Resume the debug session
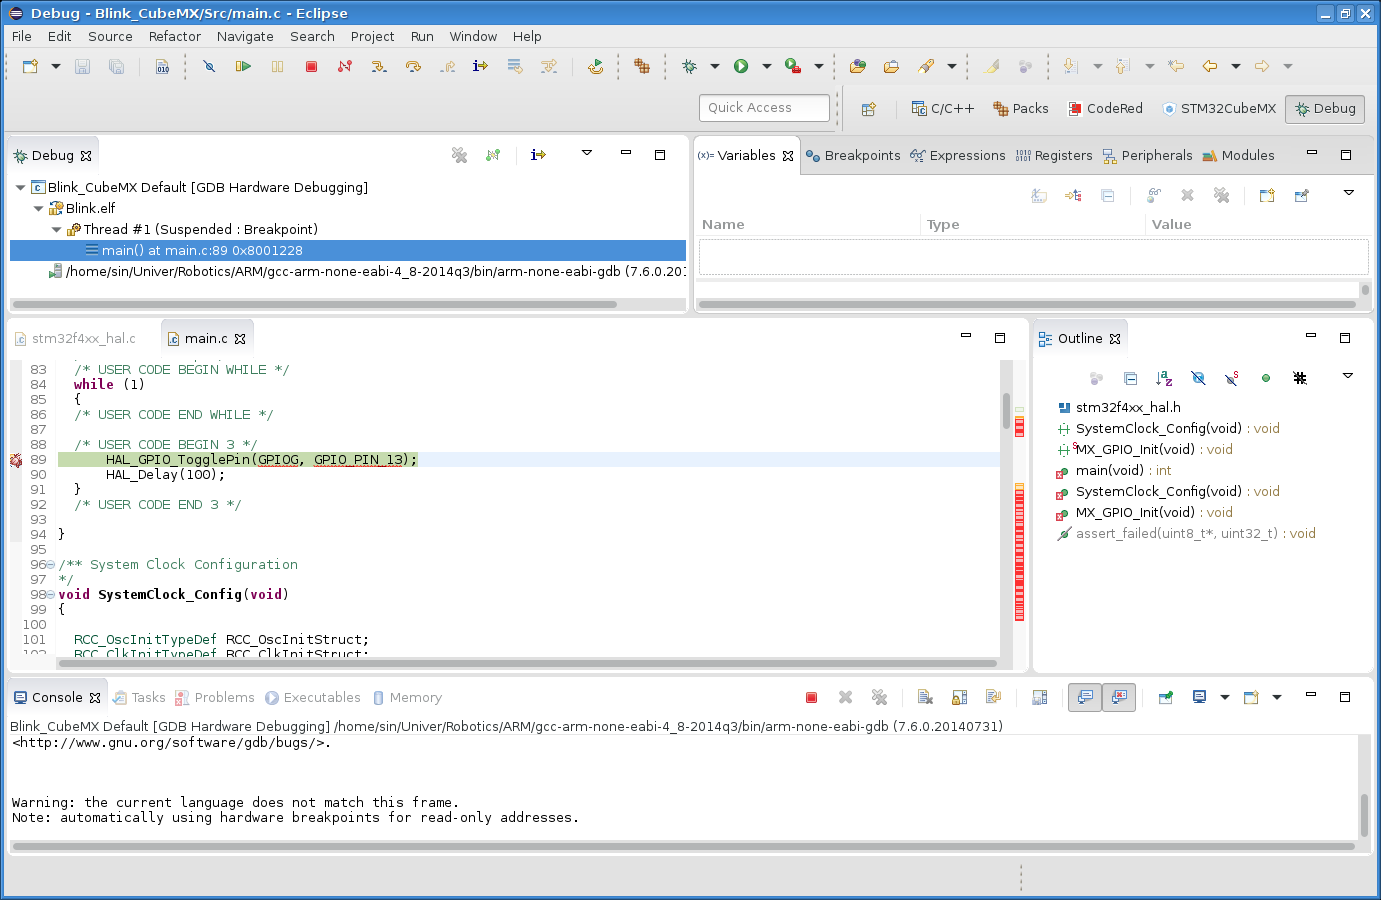Viewport: 1381px width, 900px height. pos(243,66)
